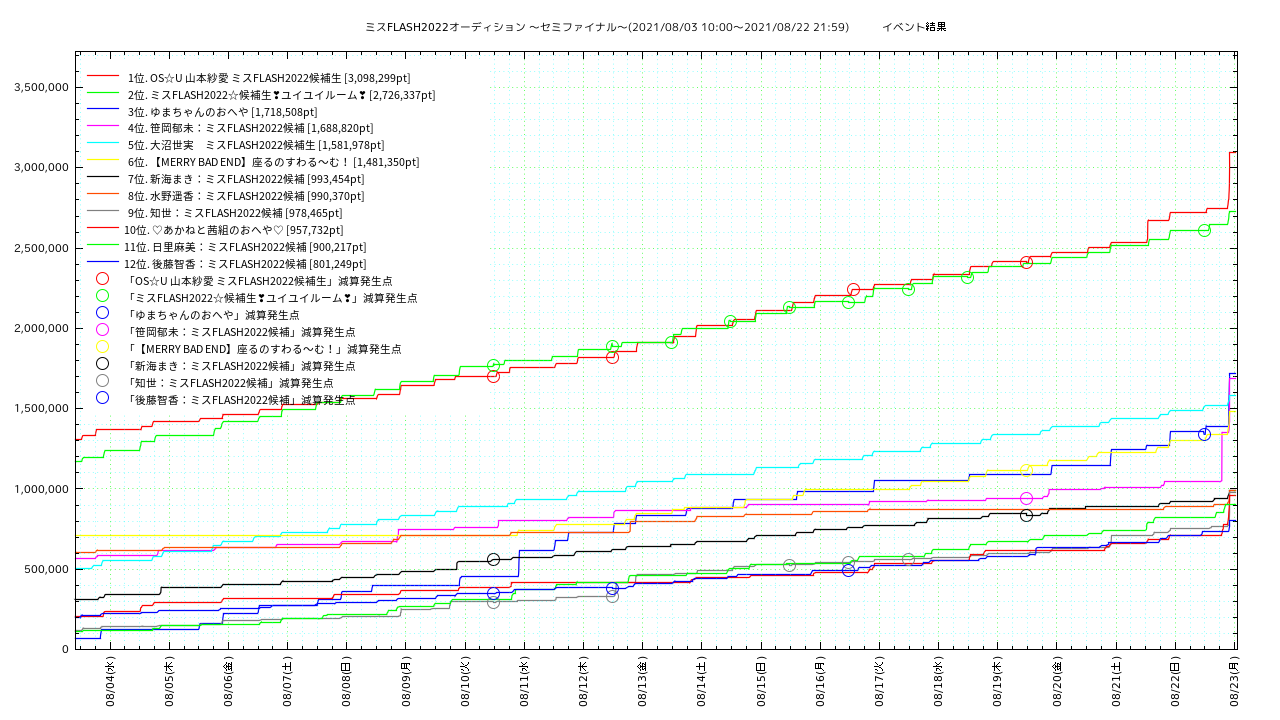Image resolution: width=1280 pixels, height=720 pixels.
Task: Click the magenta circle marker on the plotted magenta line
Action: point(1026,498)
